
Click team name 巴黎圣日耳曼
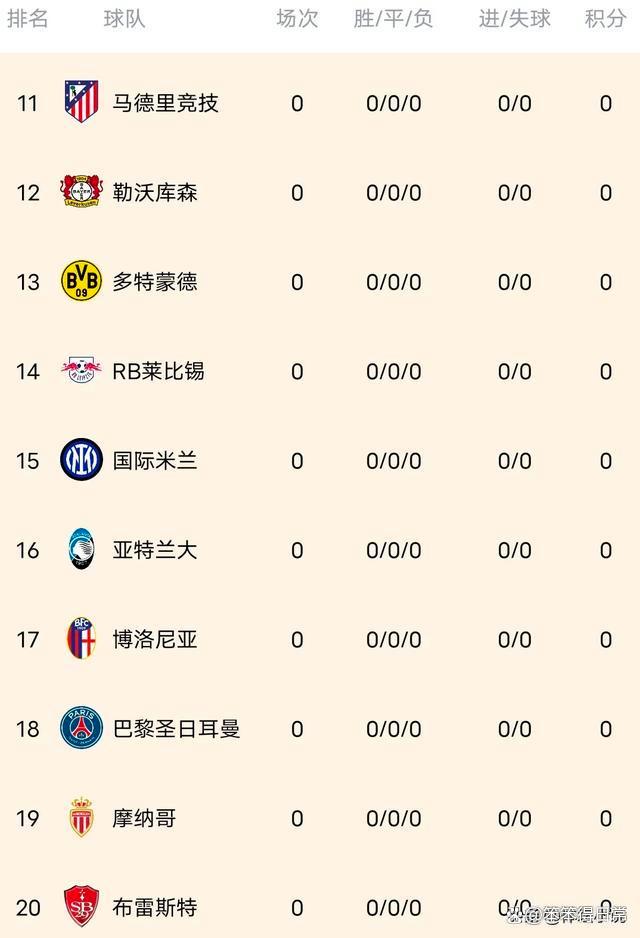point(176,729)
